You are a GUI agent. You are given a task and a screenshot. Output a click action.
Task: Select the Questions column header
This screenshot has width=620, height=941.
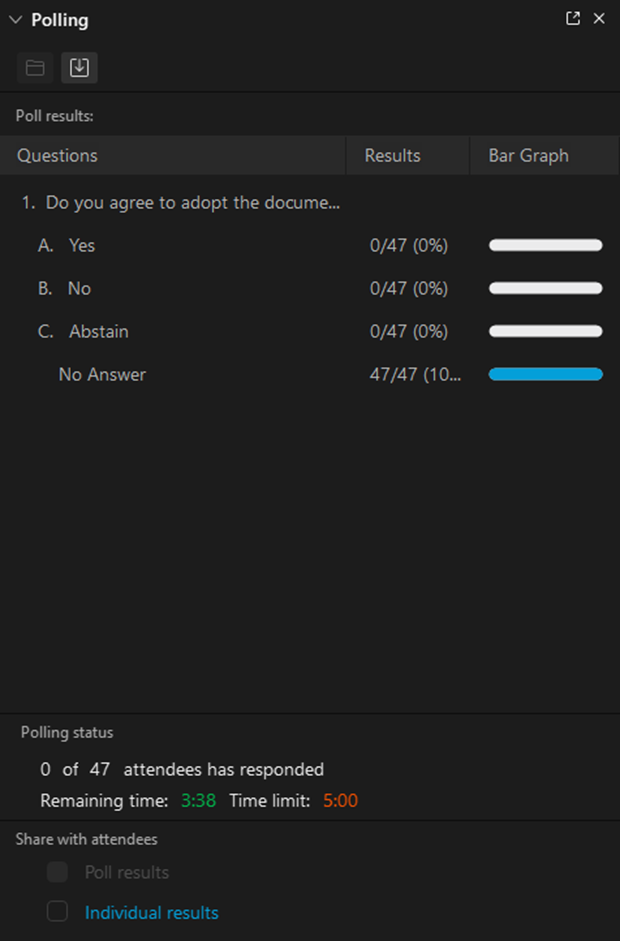coord(173,155)
